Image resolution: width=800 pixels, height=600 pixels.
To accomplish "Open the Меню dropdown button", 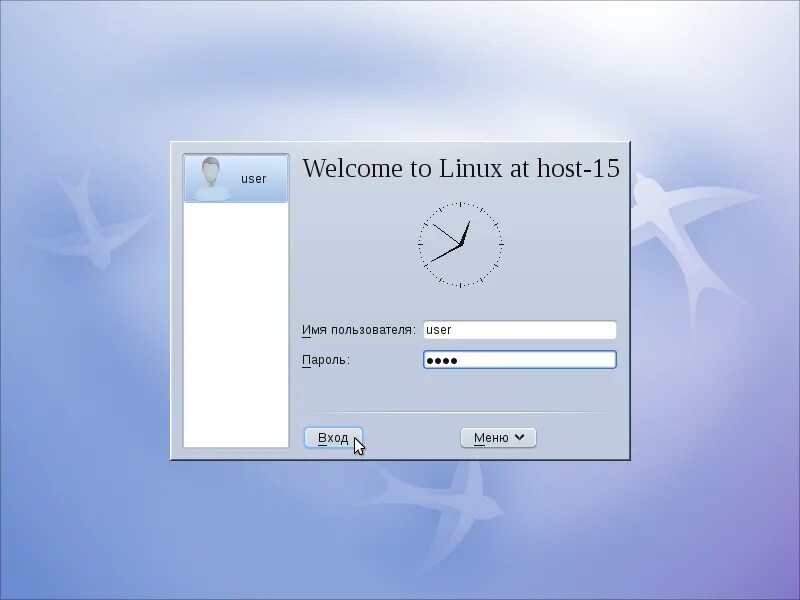I will tap(498, 438).
